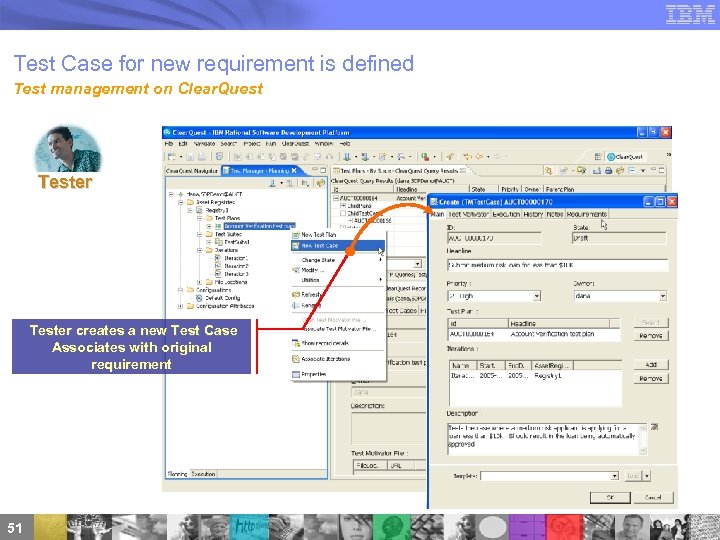Click the Associate Iterations menu icon

296,359
